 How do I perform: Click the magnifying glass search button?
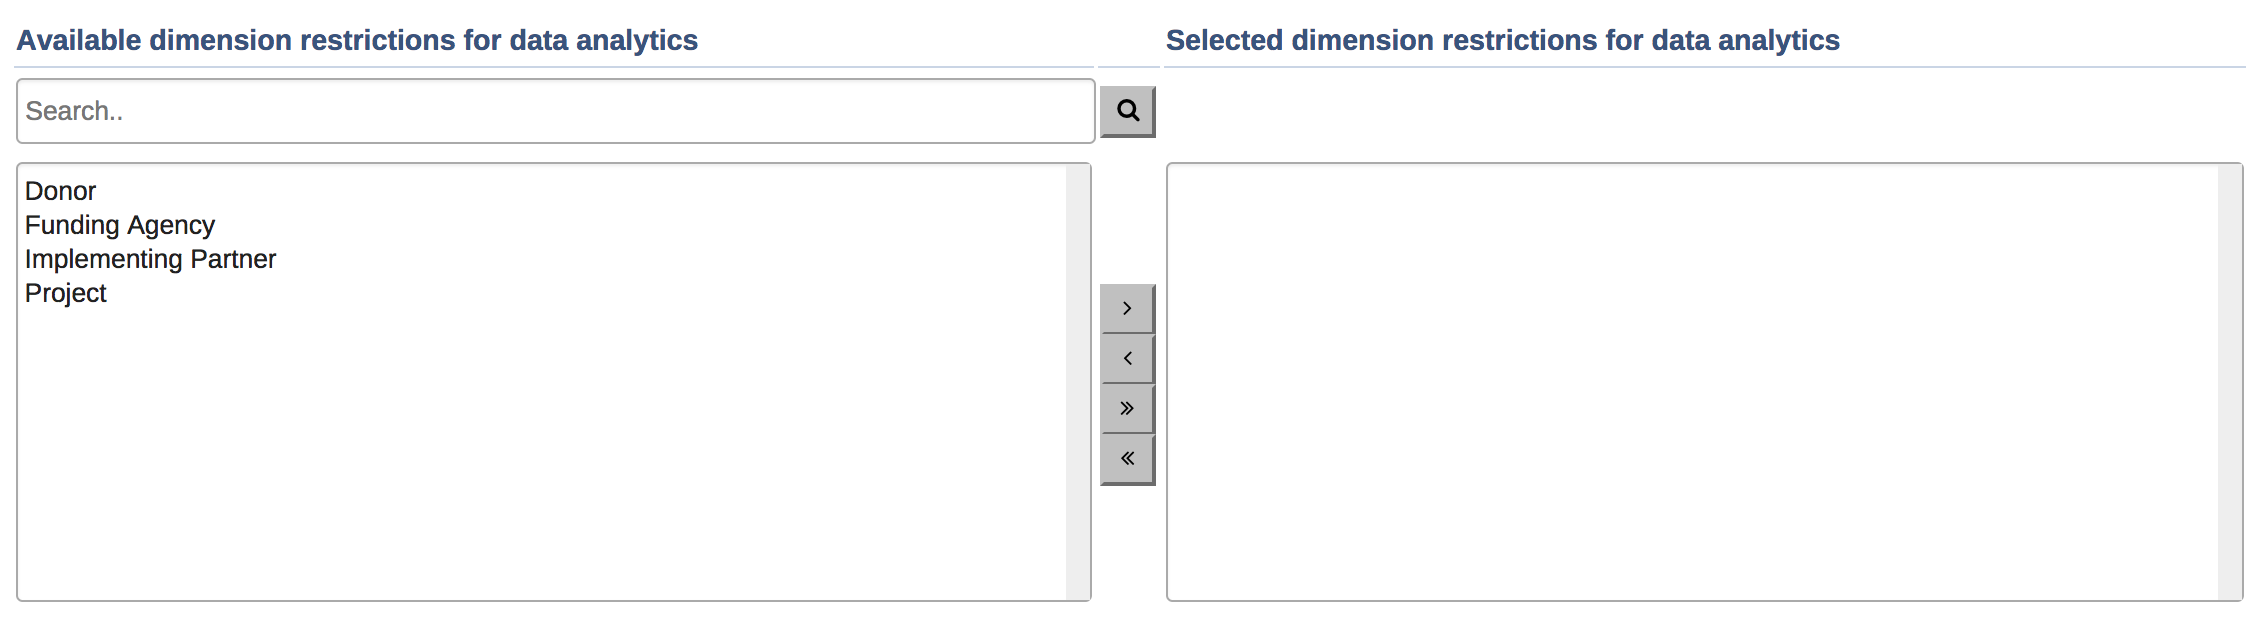pos(1127,111)
